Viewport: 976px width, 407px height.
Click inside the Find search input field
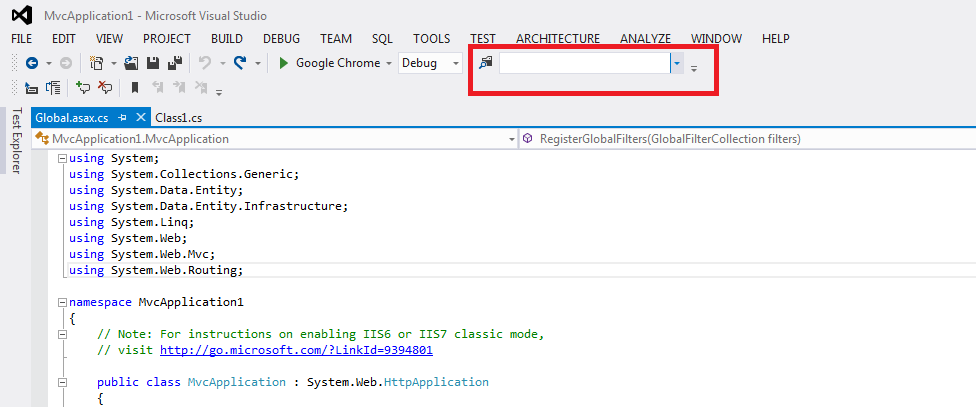coord(584,63)
